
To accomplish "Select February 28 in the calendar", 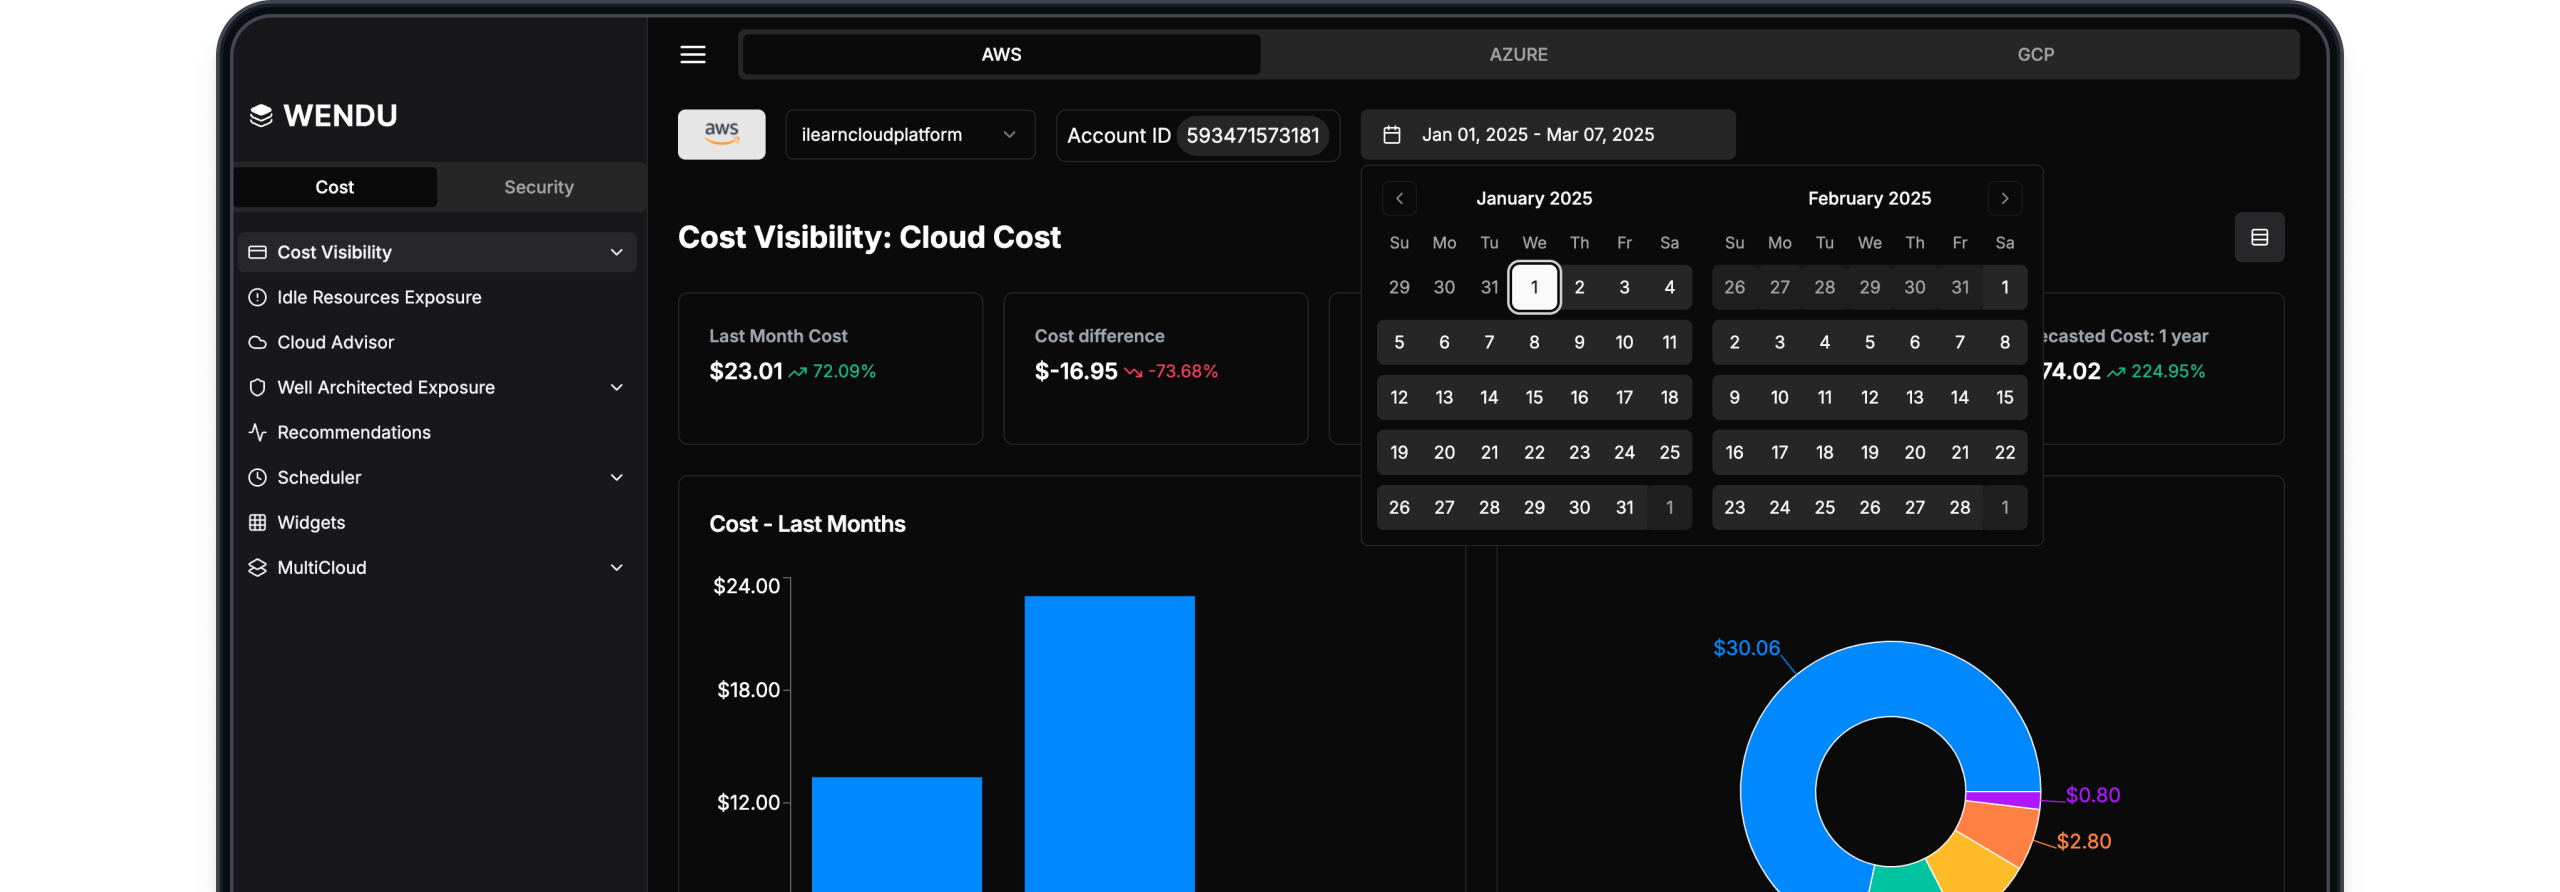I will click(1959, 507).
